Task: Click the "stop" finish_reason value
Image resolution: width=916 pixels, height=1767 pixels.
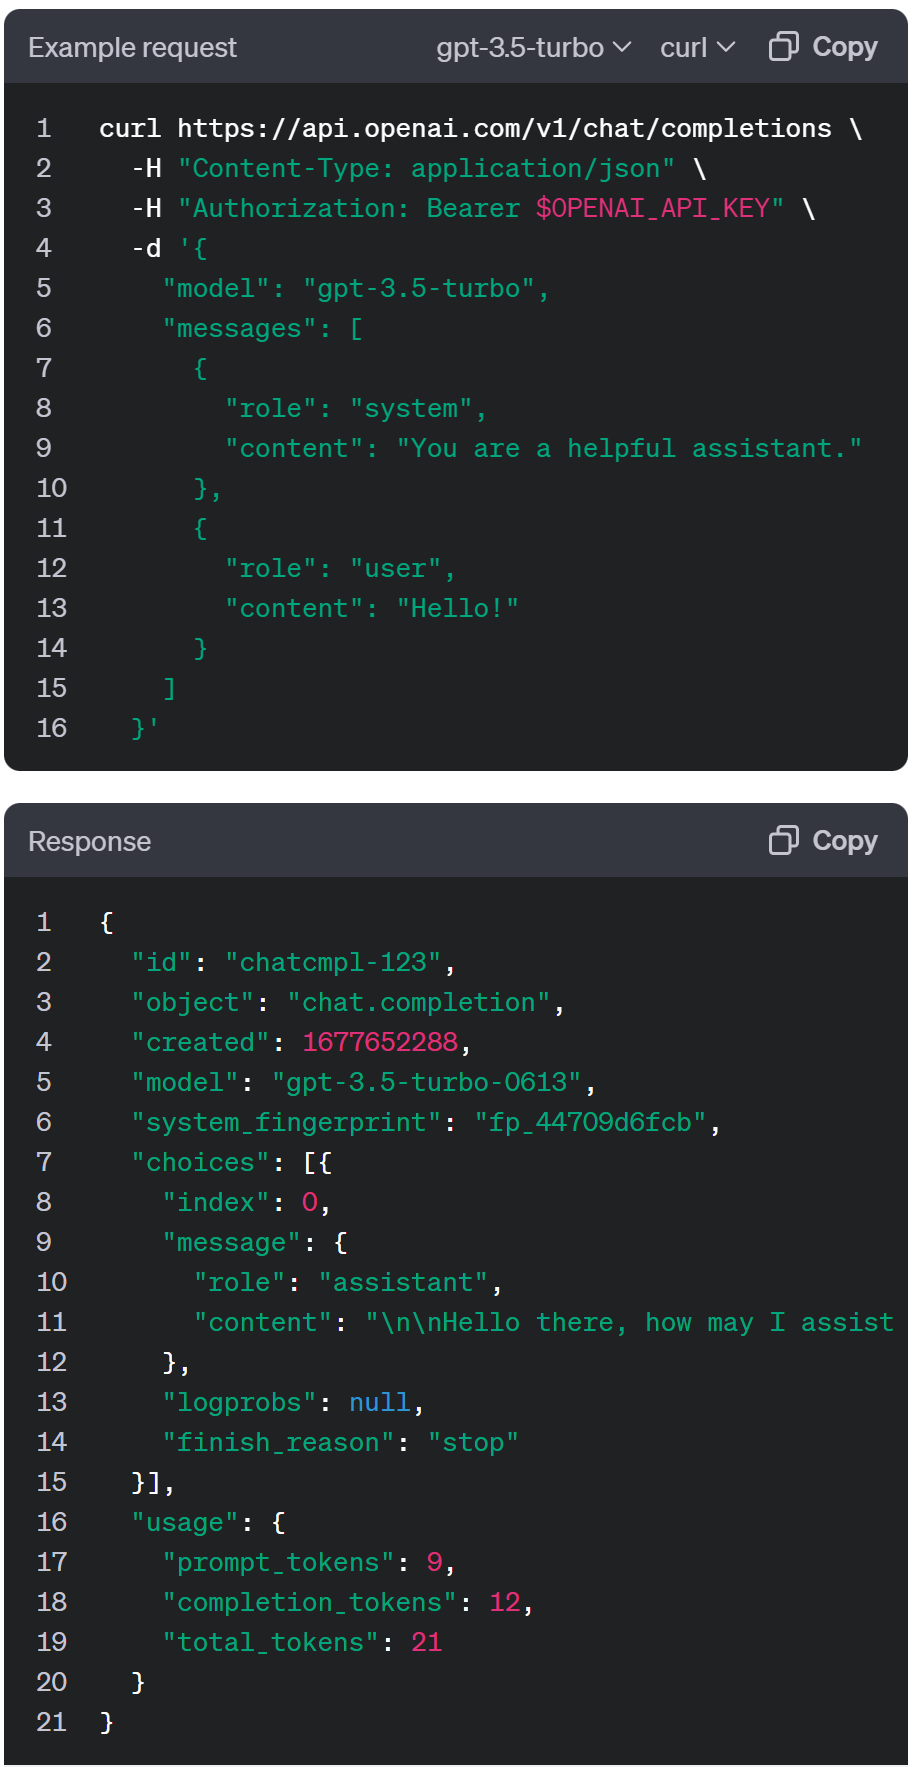Action: click(473, 1443)
